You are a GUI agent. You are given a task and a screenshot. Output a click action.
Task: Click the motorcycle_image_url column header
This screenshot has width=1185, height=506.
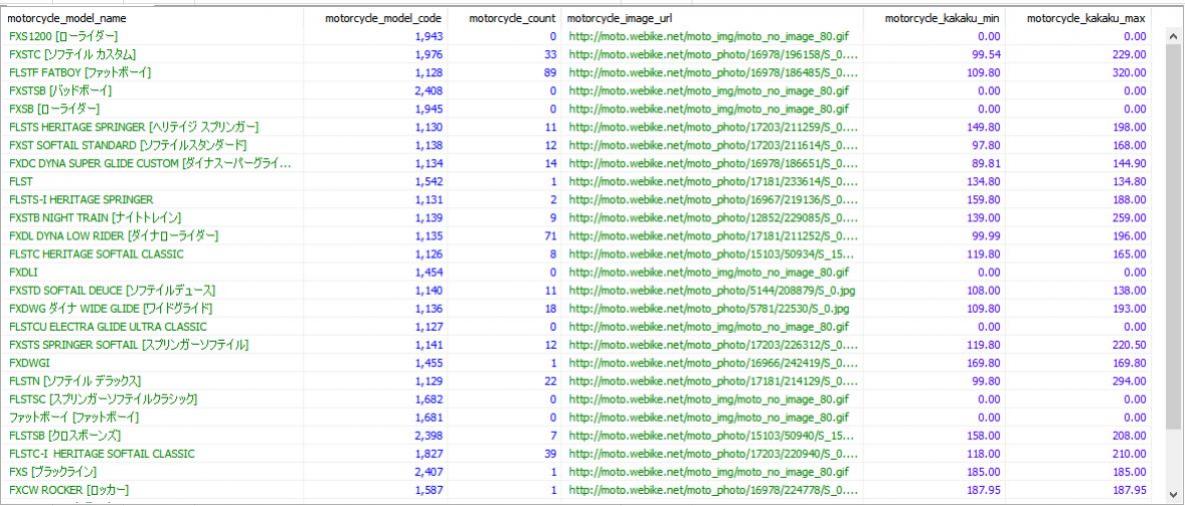pyautogui.click(x=713, y=17)
